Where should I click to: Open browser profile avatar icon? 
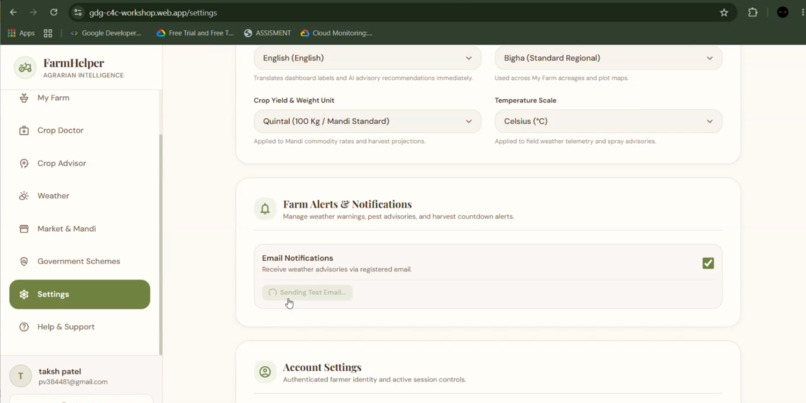pos(782,12)
